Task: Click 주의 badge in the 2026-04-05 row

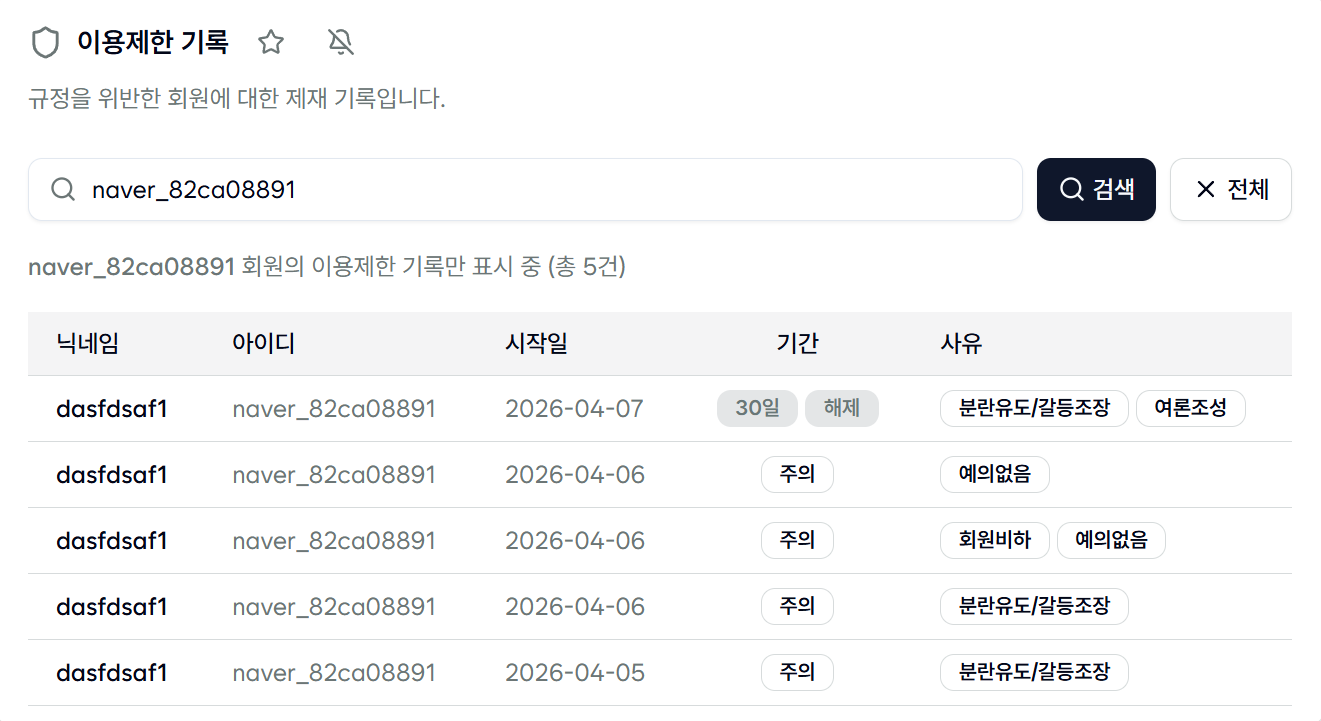Action: (797, 672)
